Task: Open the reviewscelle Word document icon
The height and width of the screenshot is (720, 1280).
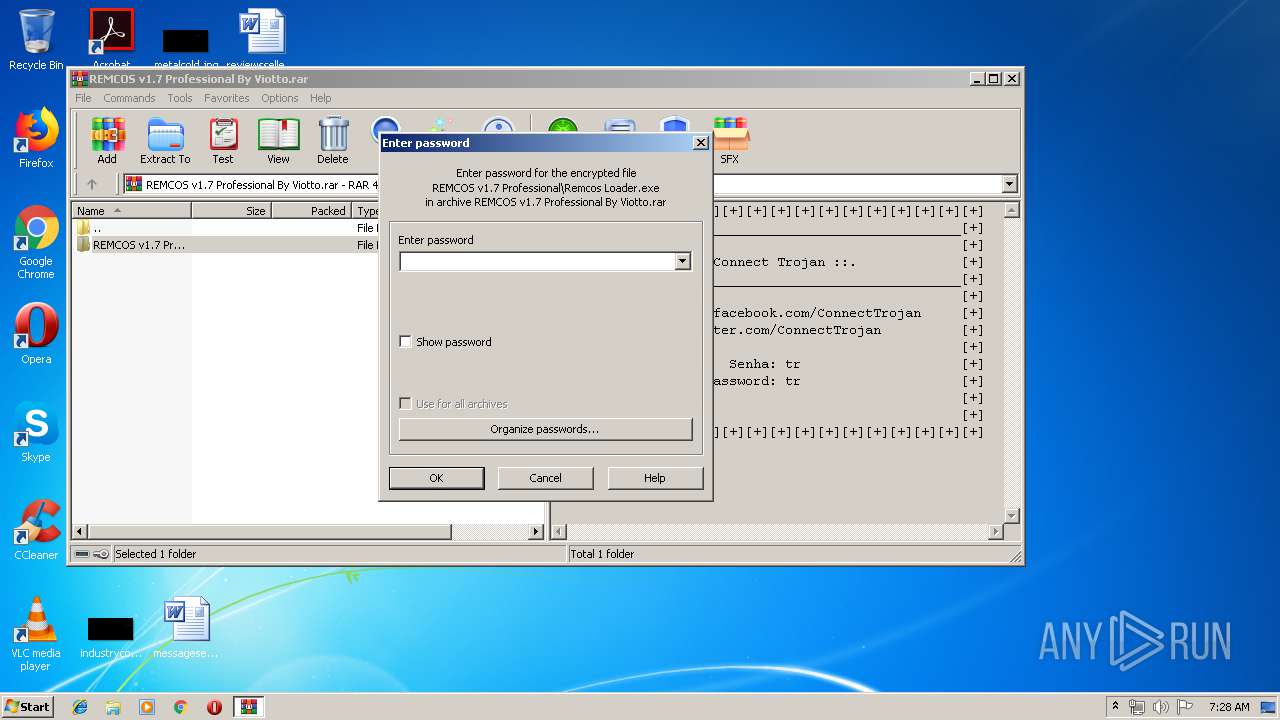Action: pyautogui.click(x=262, y=40)
